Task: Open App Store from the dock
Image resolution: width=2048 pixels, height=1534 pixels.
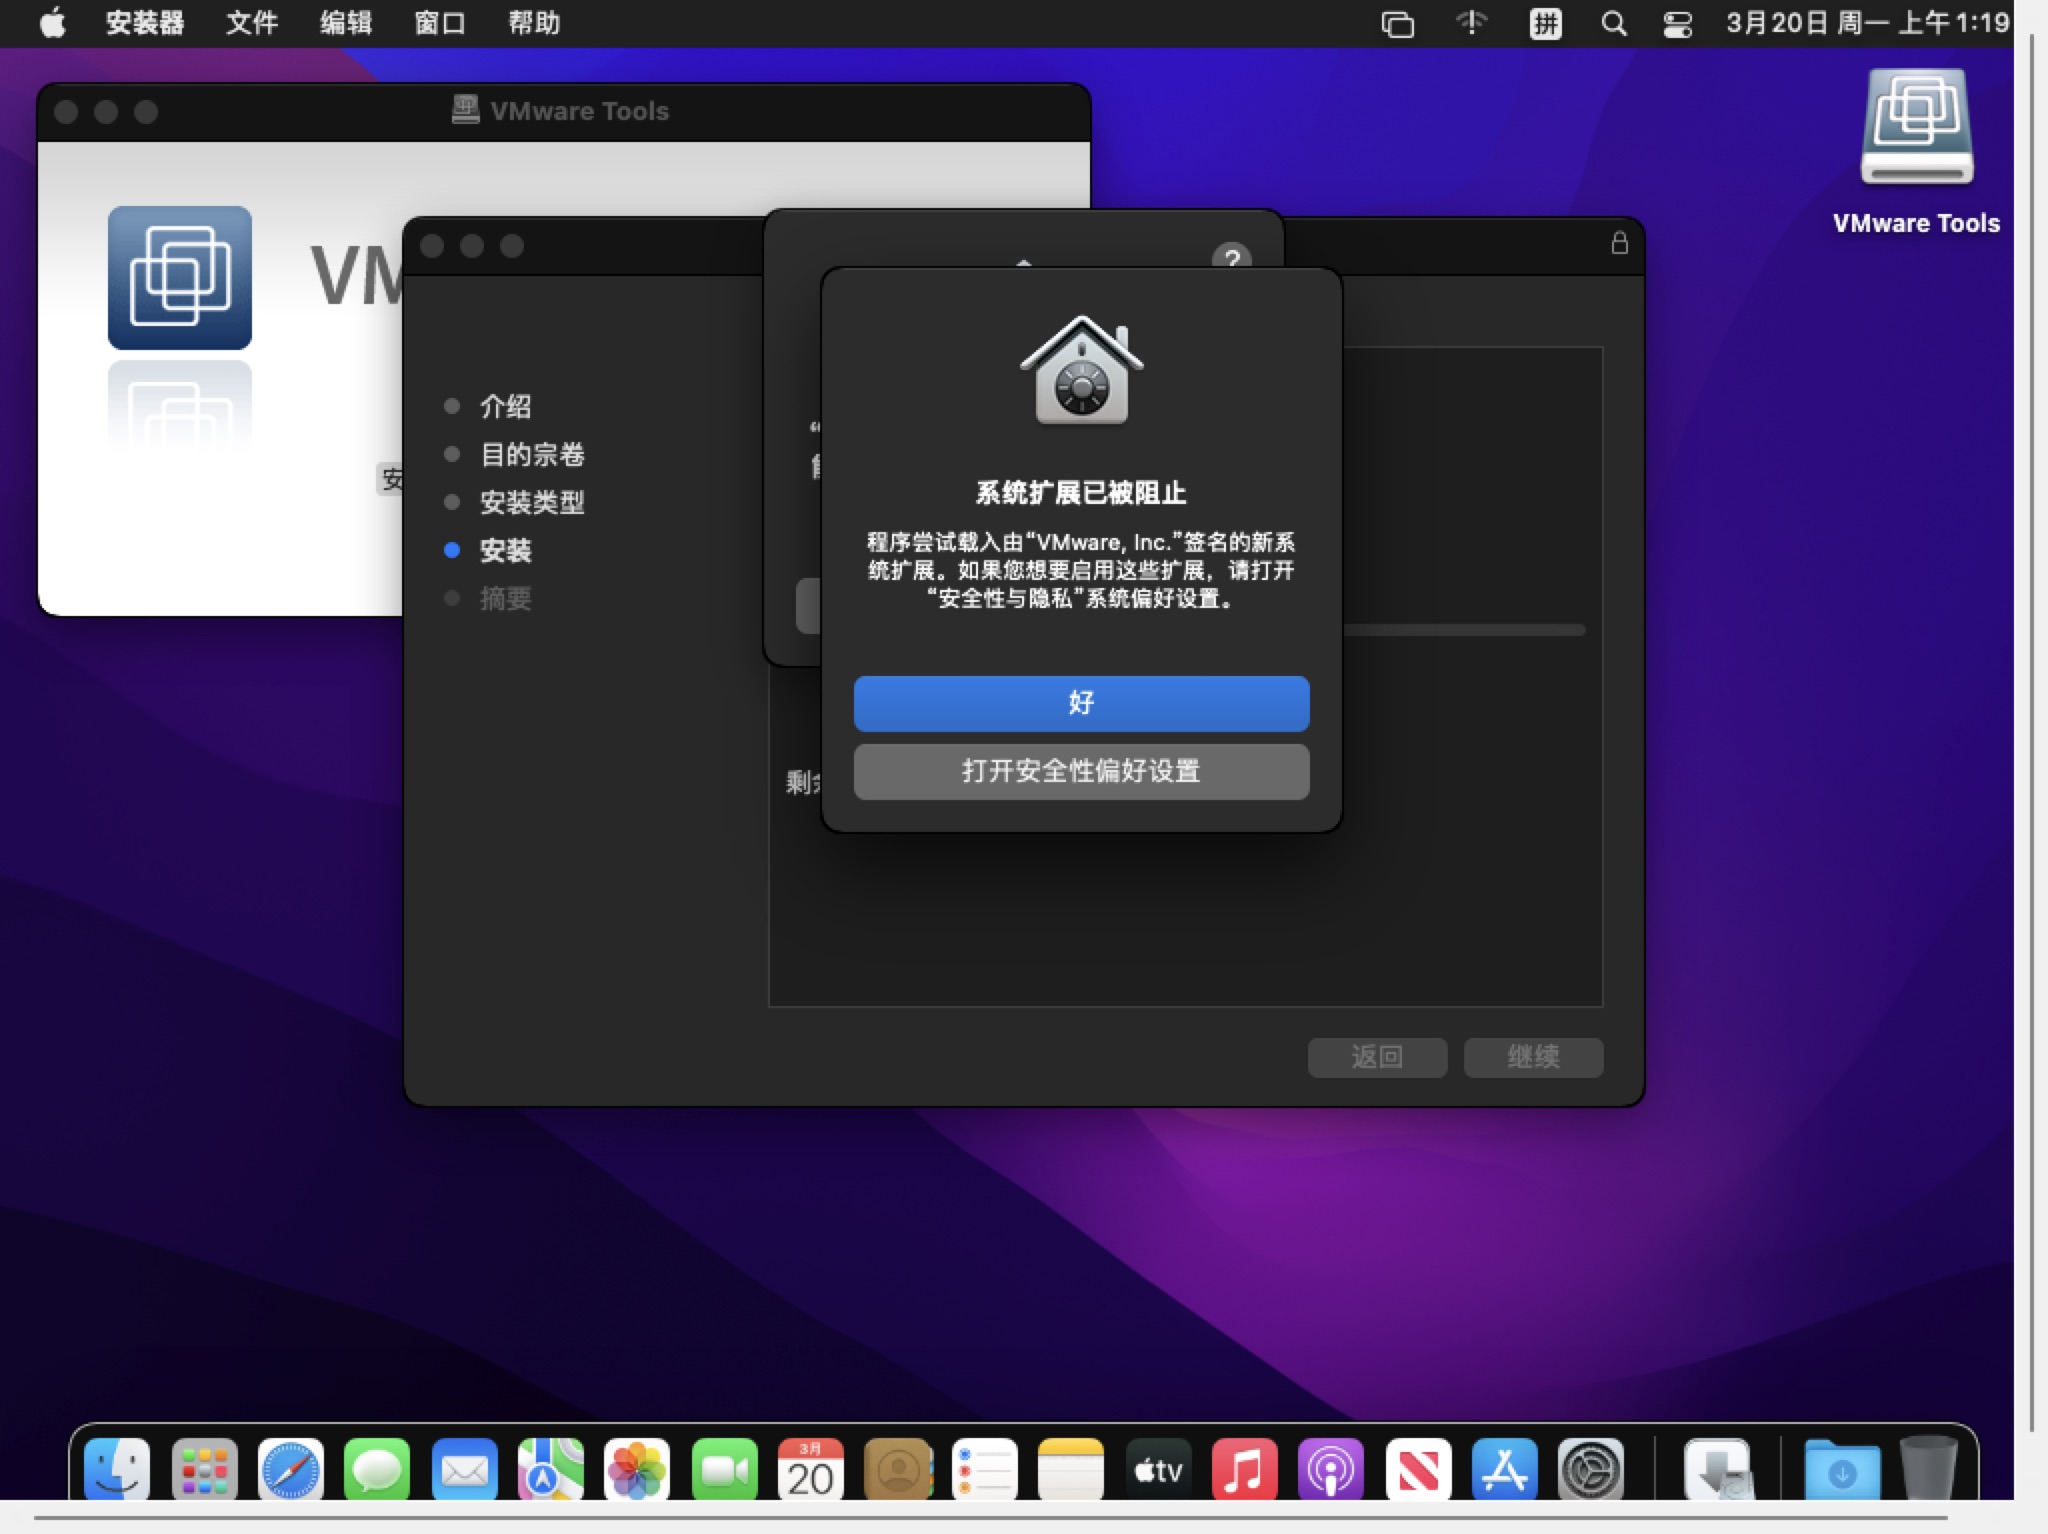Action: click(x=1504, y=1470)
